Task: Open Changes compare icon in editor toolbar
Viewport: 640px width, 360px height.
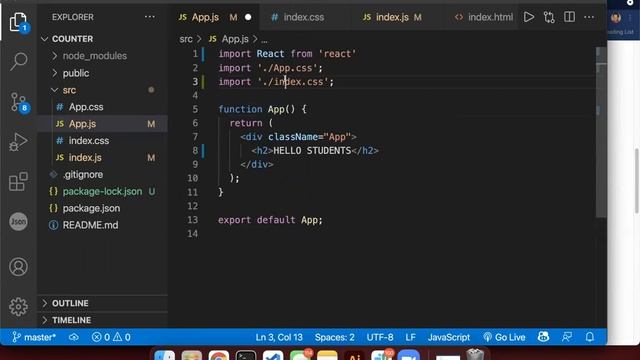Action: point(549,17)
